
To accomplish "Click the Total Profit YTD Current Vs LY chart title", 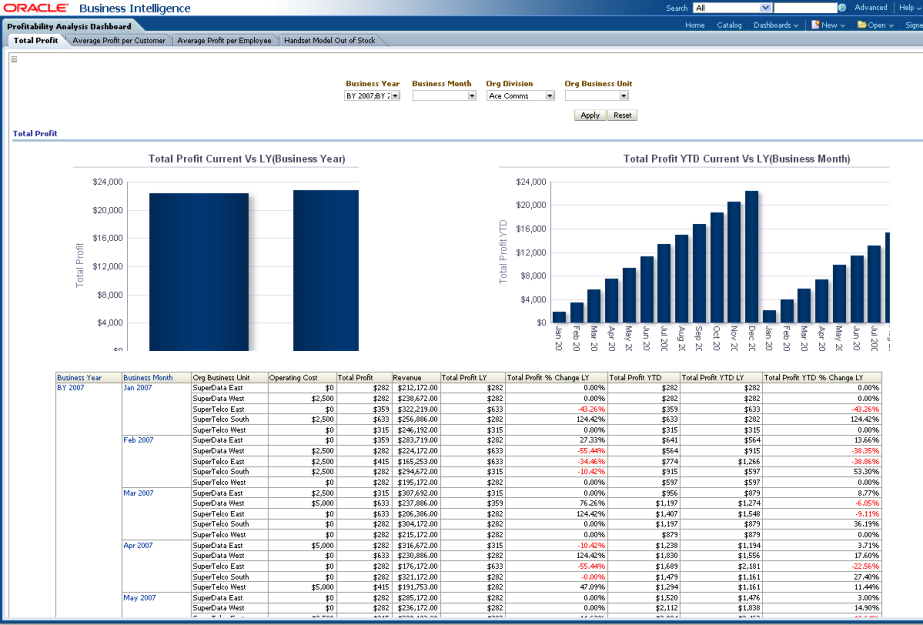I will point(736,159).
